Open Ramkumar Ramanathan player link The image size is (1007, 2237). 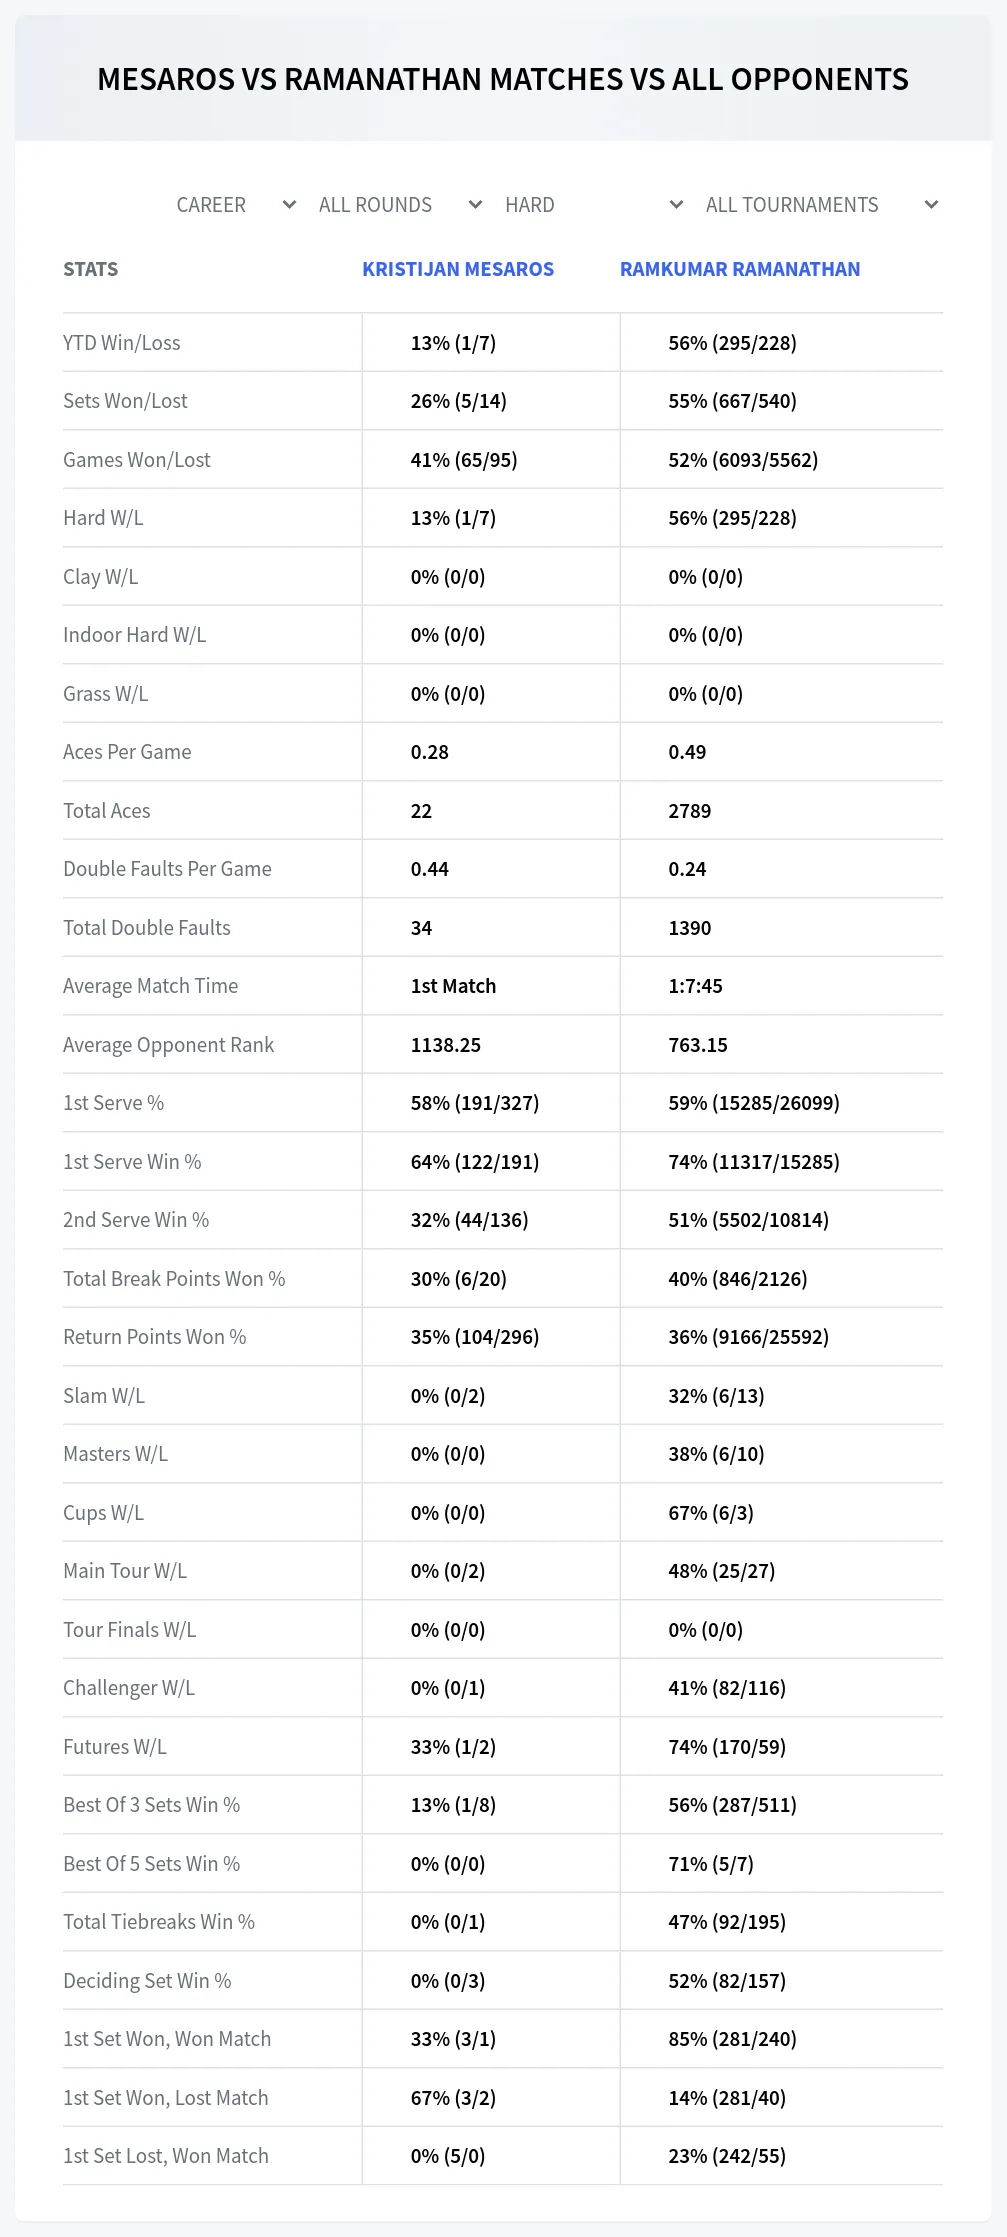740,269
